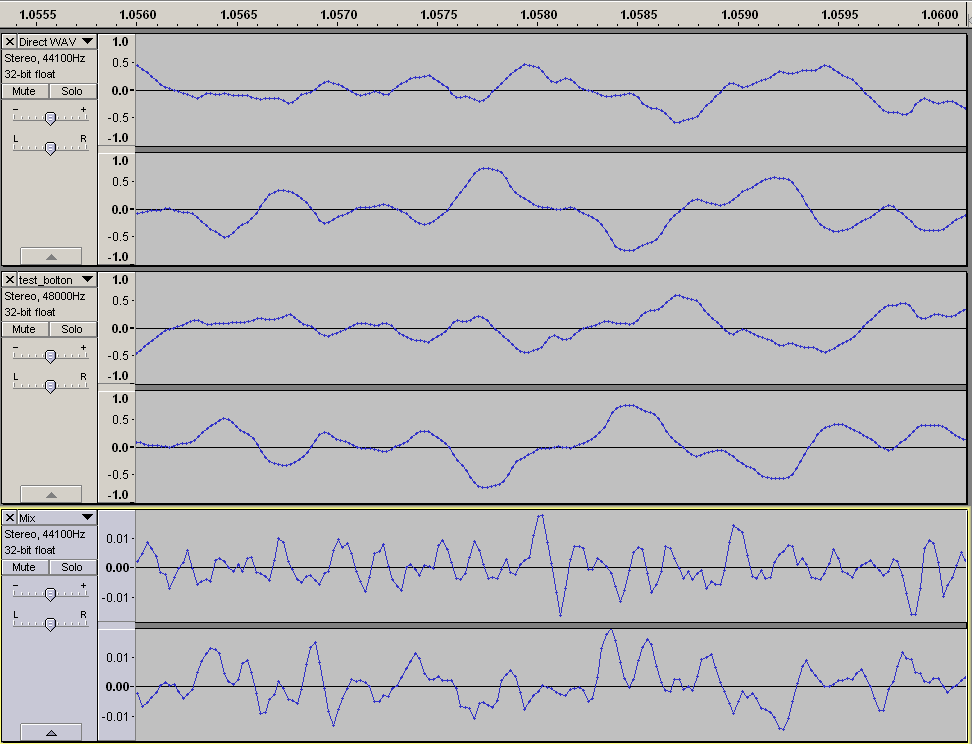Collapse the Direct WAV track
Viewport: 972px width, 744px height.
[x=51, y=256]
